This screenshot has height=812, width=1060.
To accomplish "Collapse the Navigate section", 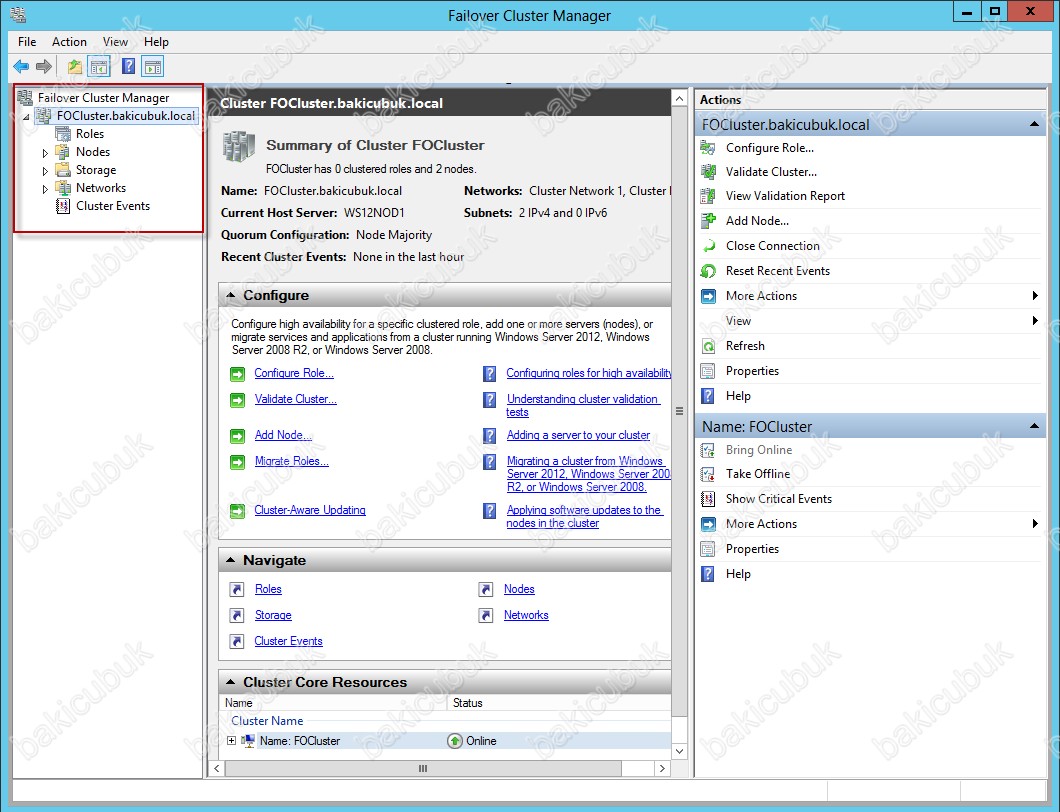I will click(231, 560).
